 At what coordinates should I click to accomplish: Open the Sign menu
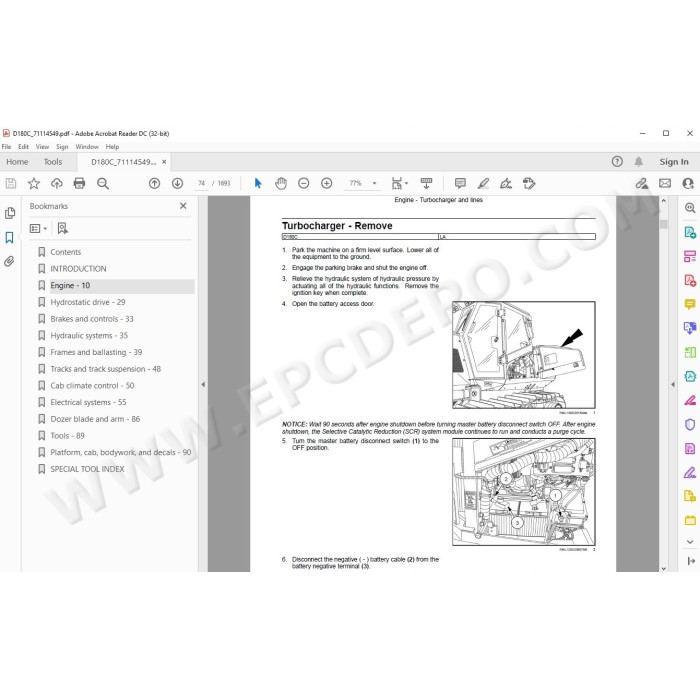point(62,147)
